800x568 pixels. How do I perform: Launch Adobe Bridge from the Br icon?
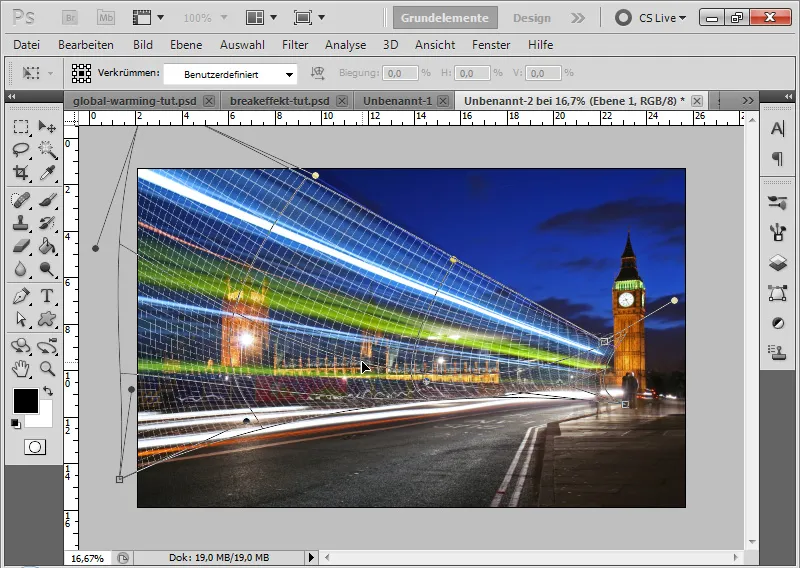(70, 18)
